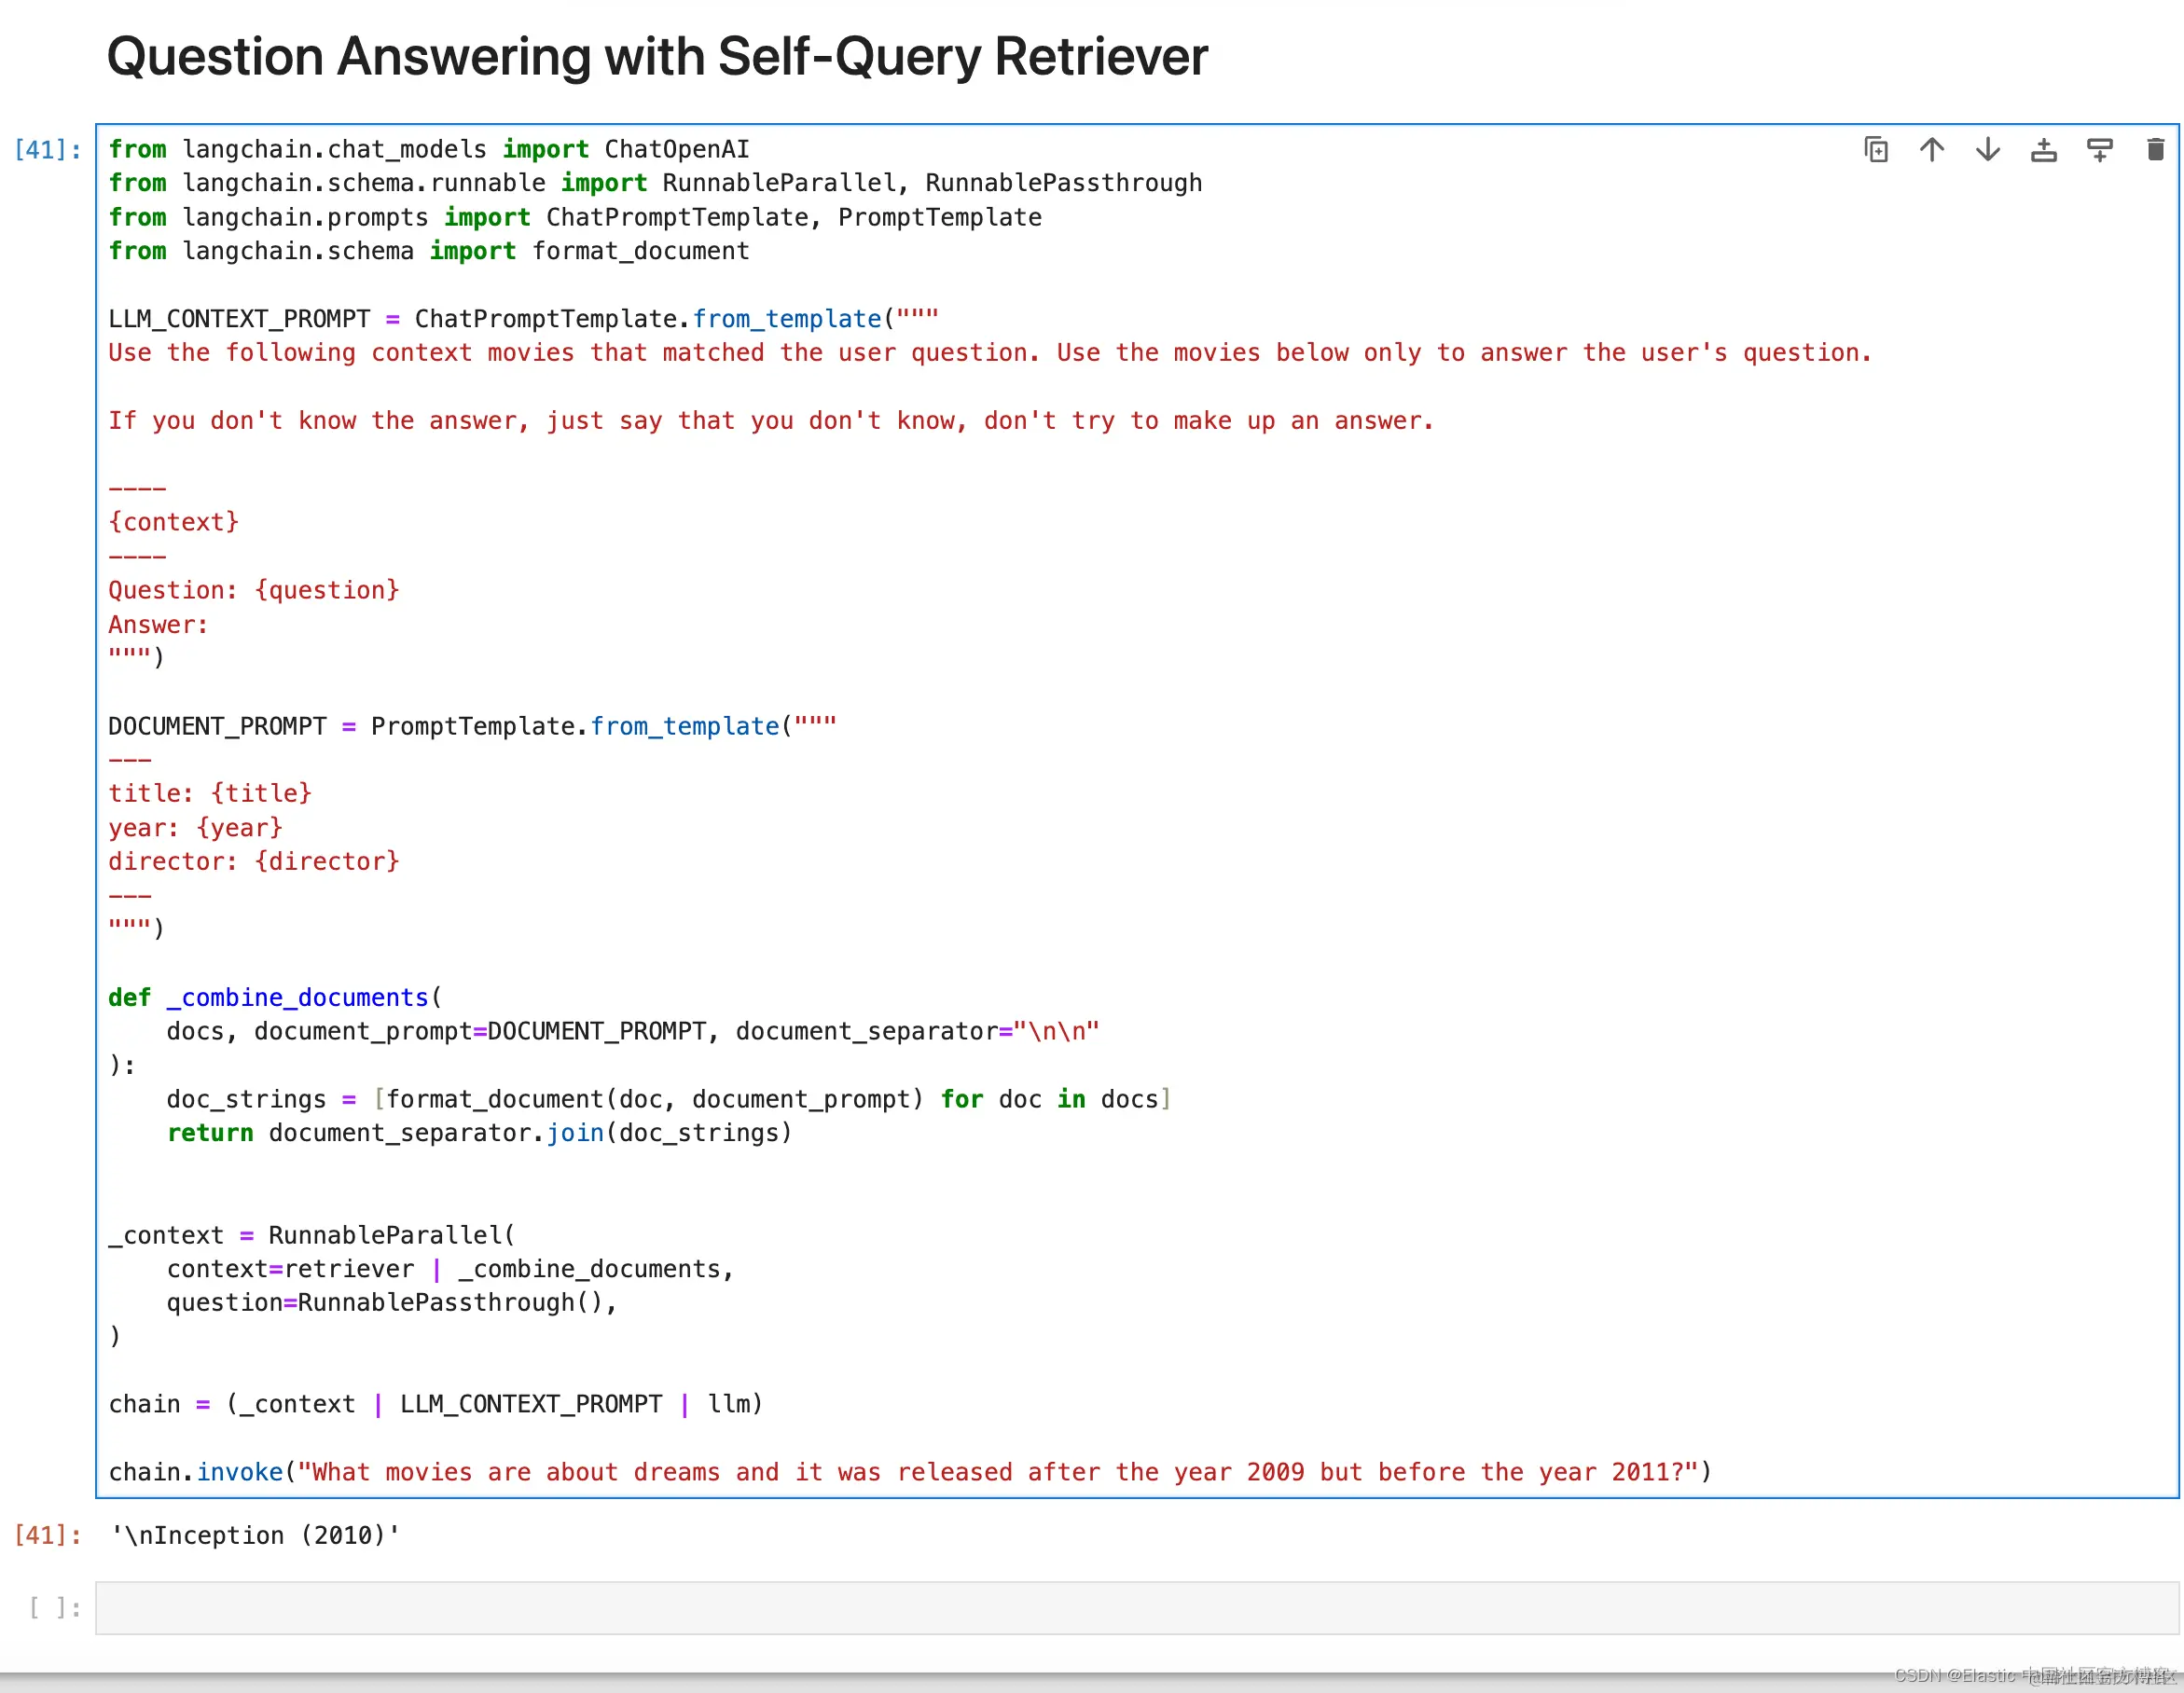Move the cell up

coord(1932,150)
